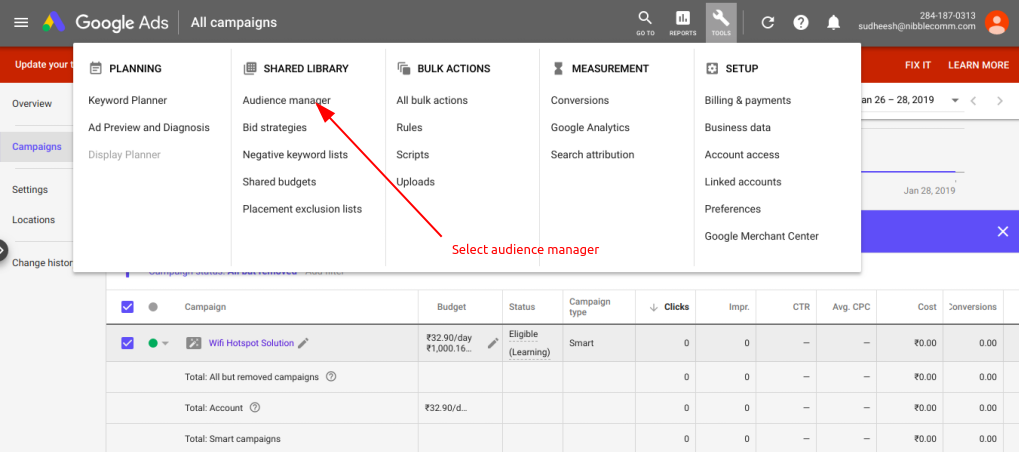Image resolution: width=1019 pixels, height=452 pixels.
Task: Toggle Wifi Hotspot Solution row checkbox
Action: tap(127, 343)
